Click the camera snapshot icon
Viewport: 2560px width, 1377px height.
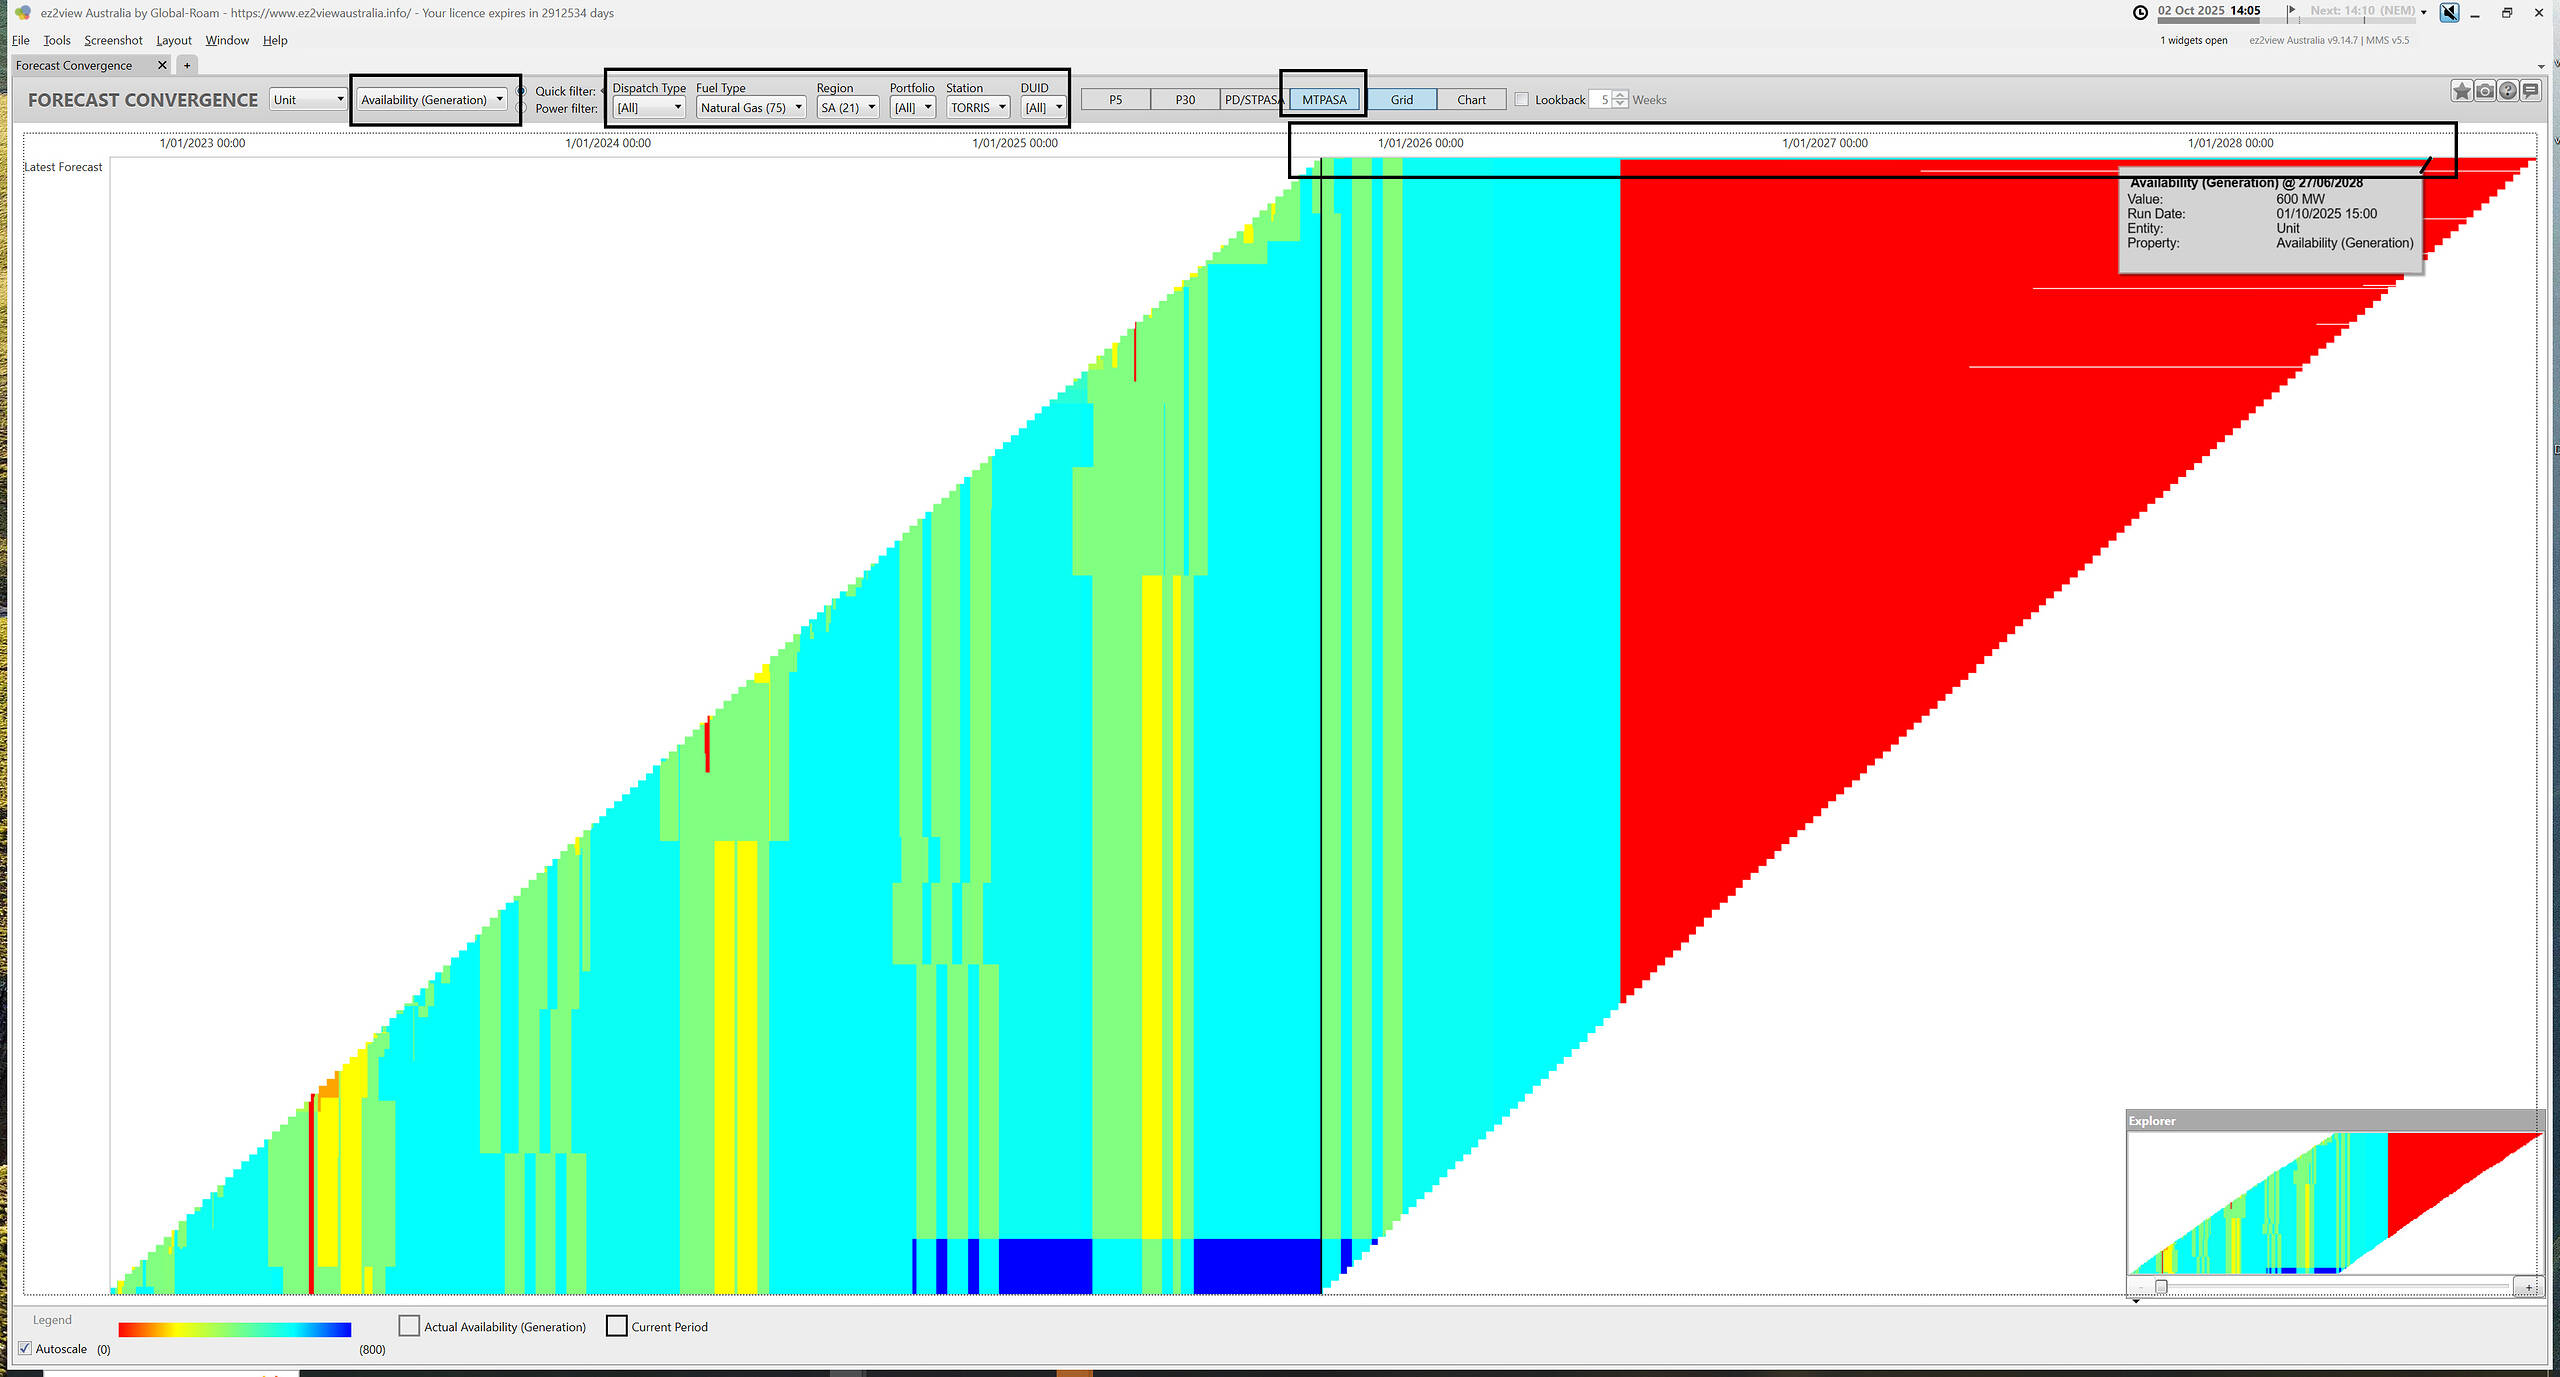click(2484, 91)
